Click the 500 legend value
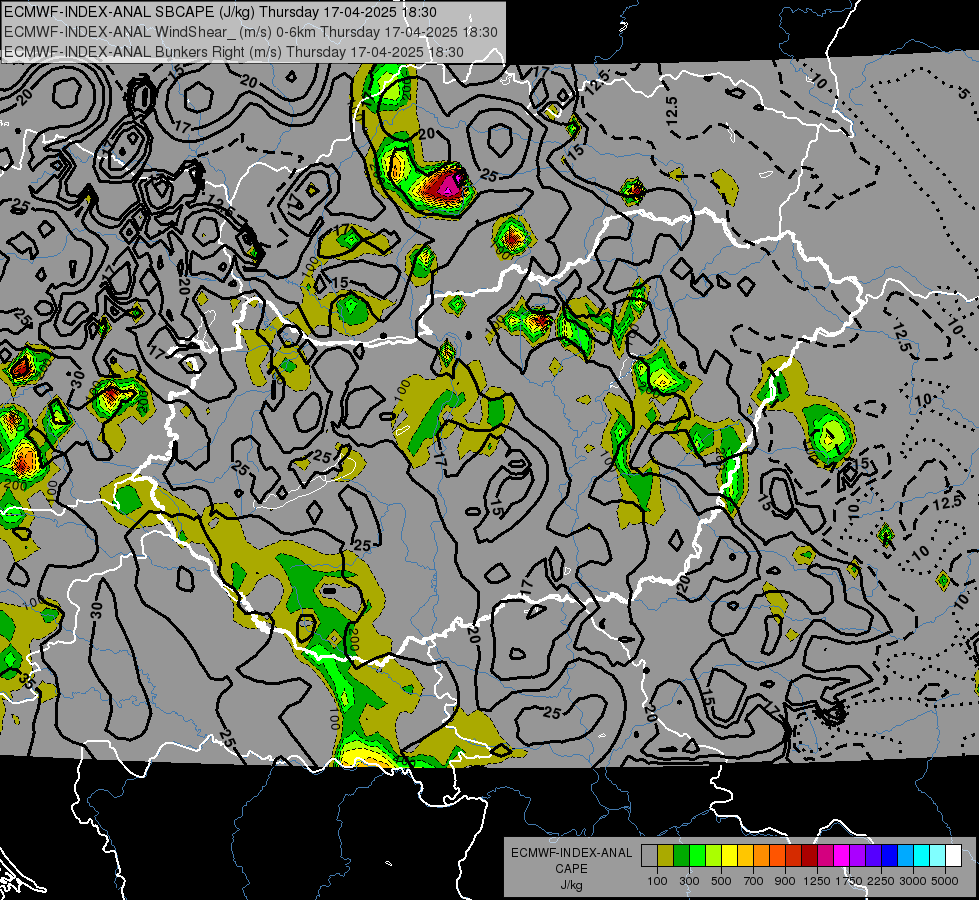 click(x=721, y=881)
